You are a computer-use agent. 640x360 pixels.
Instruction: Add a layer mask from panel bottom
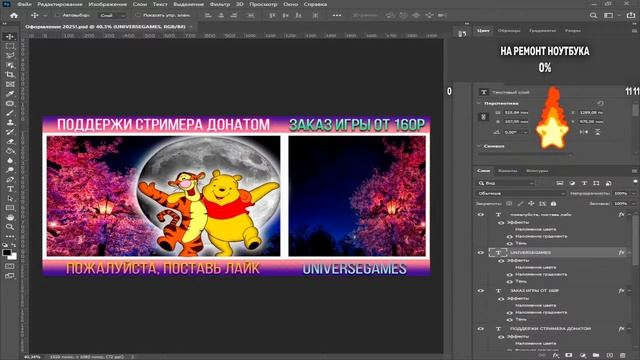click(569, 356)
